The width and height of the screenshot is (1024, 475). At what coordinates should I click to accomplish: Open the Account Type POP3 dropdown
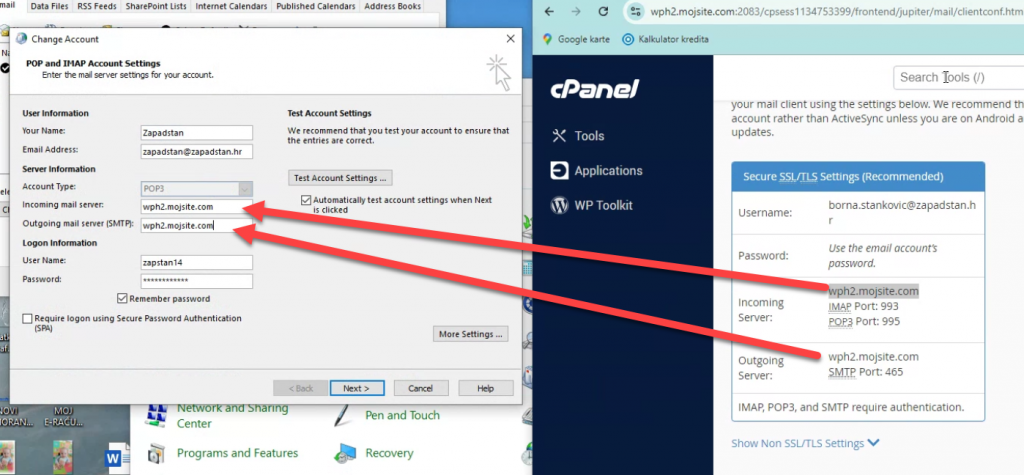196,189
